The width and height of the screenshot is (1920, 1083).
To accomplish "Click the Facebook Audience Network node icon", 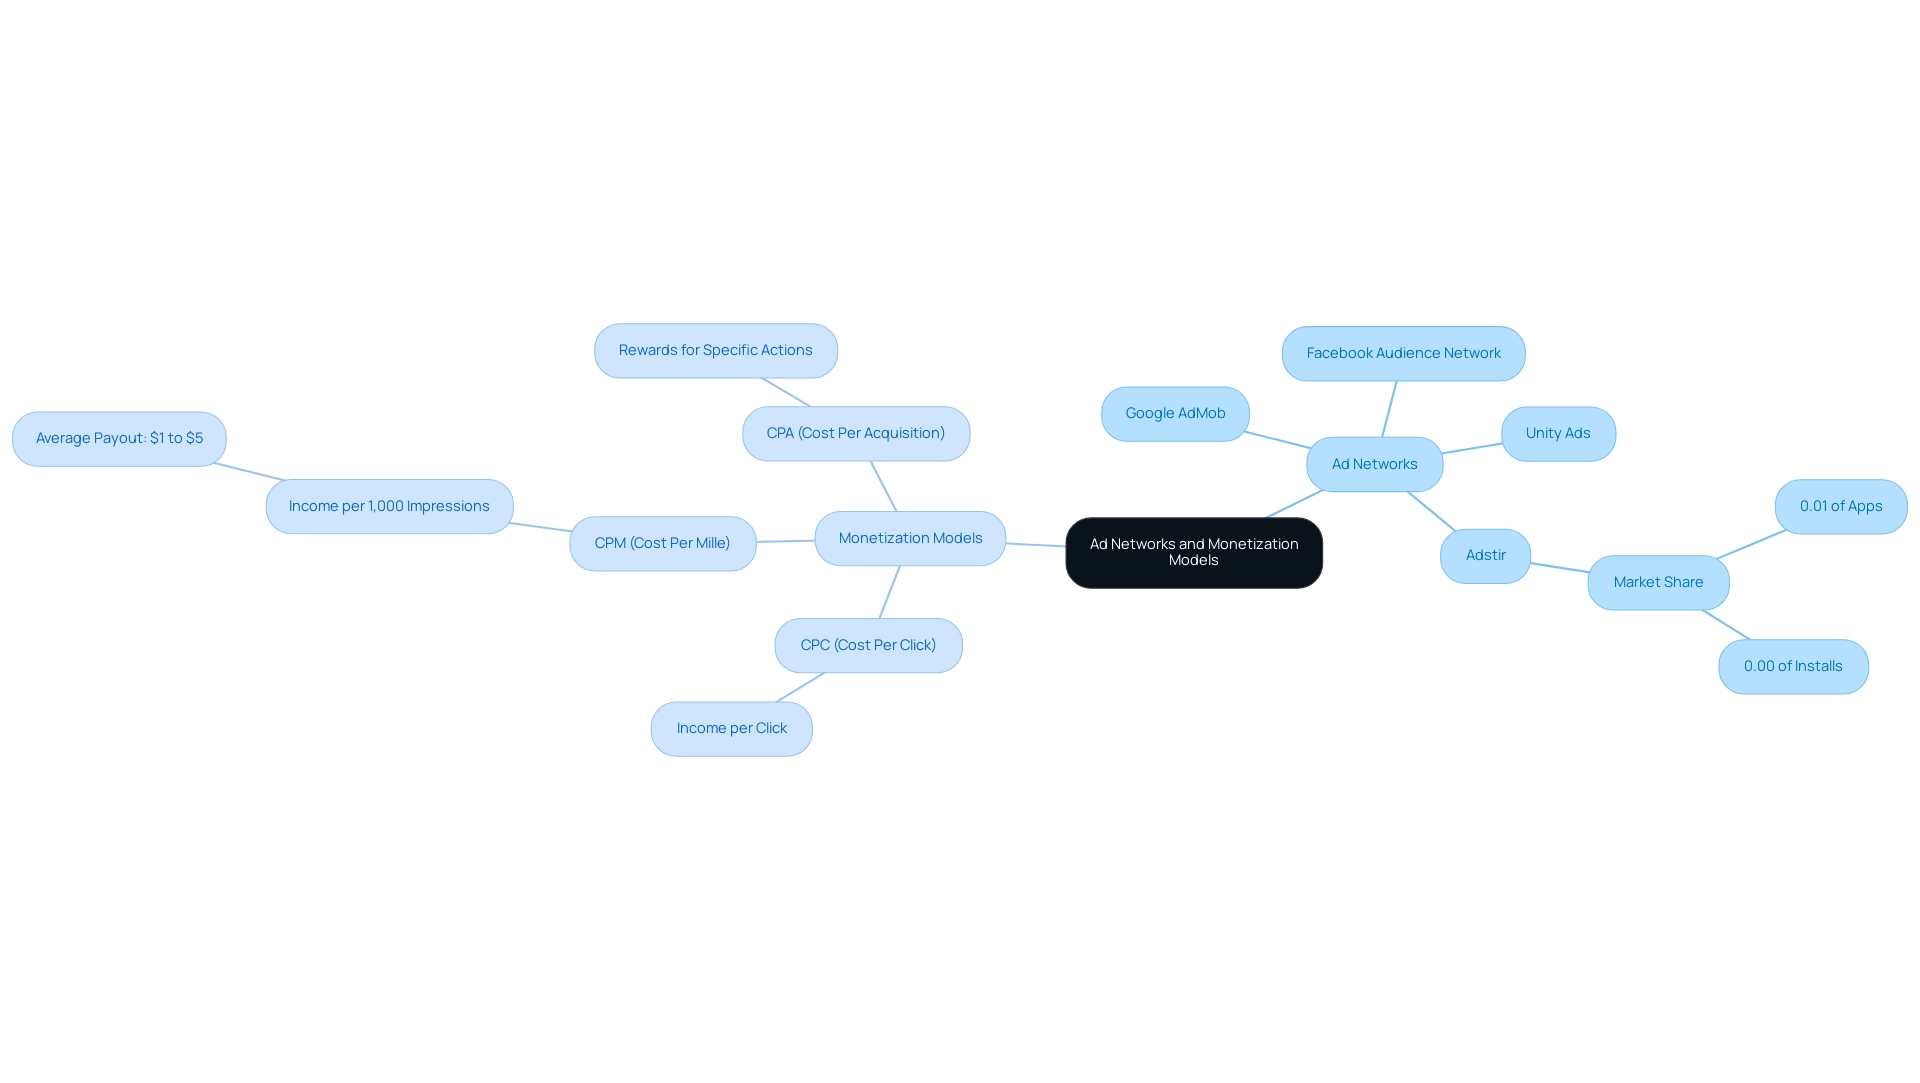I will click(x=1403, y=352).
